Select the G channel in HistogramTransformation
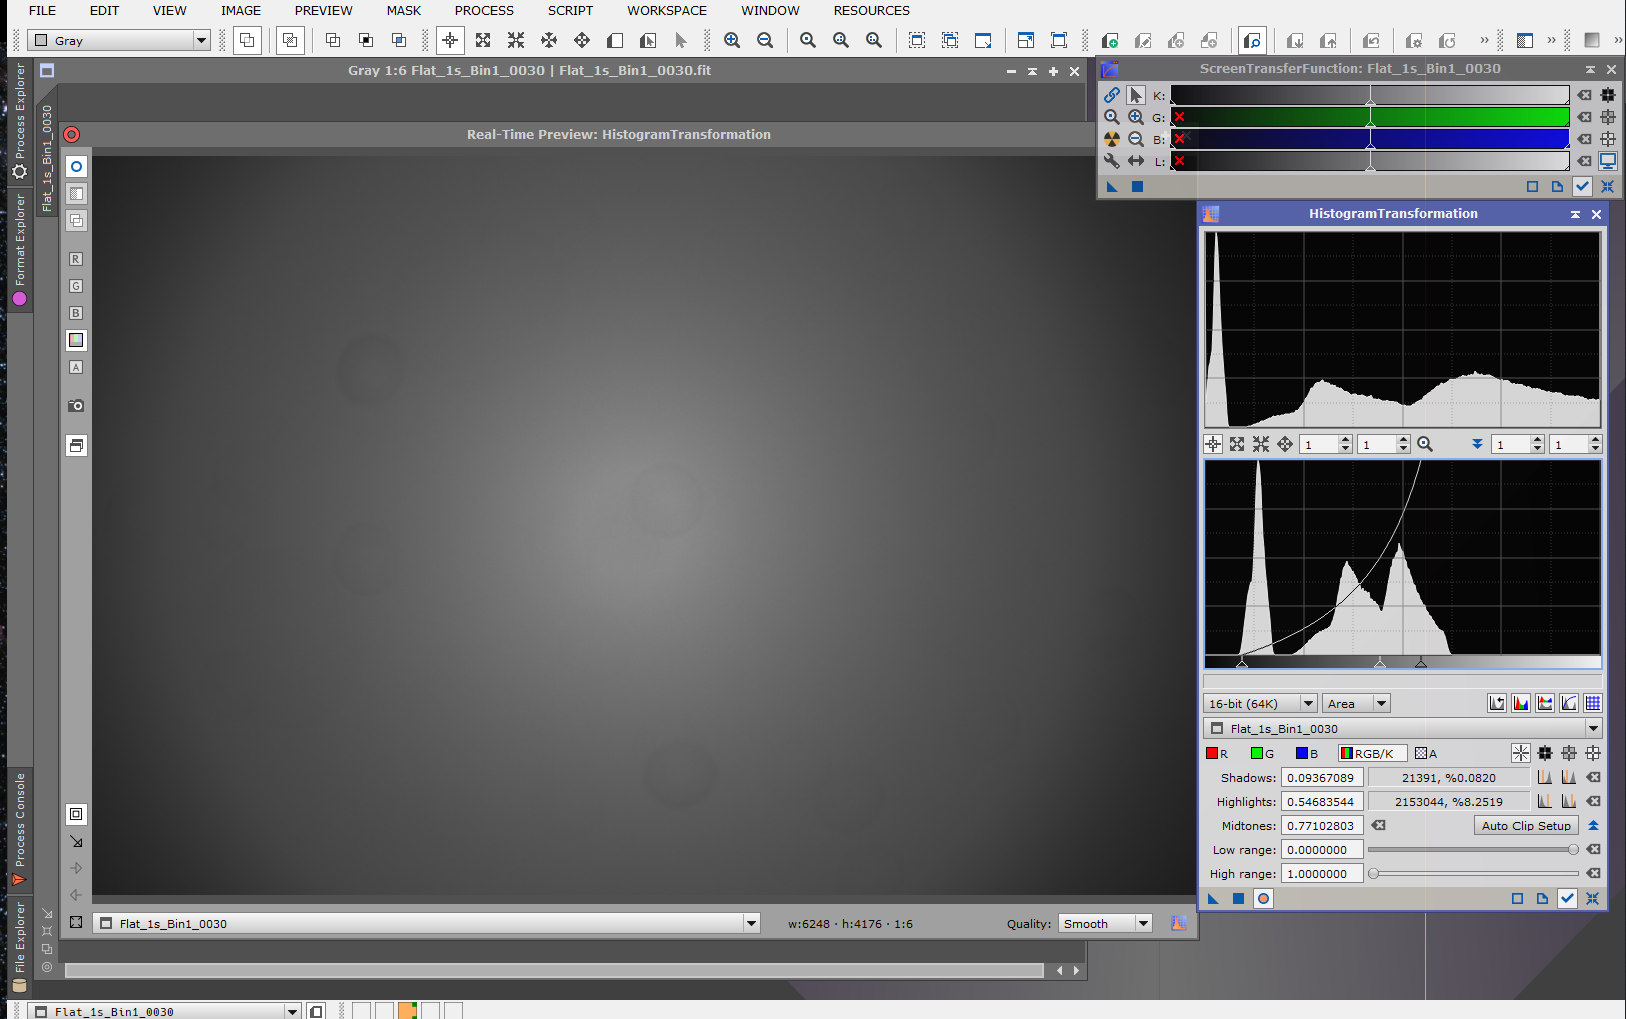1626x1019 pixels. 1262,753
